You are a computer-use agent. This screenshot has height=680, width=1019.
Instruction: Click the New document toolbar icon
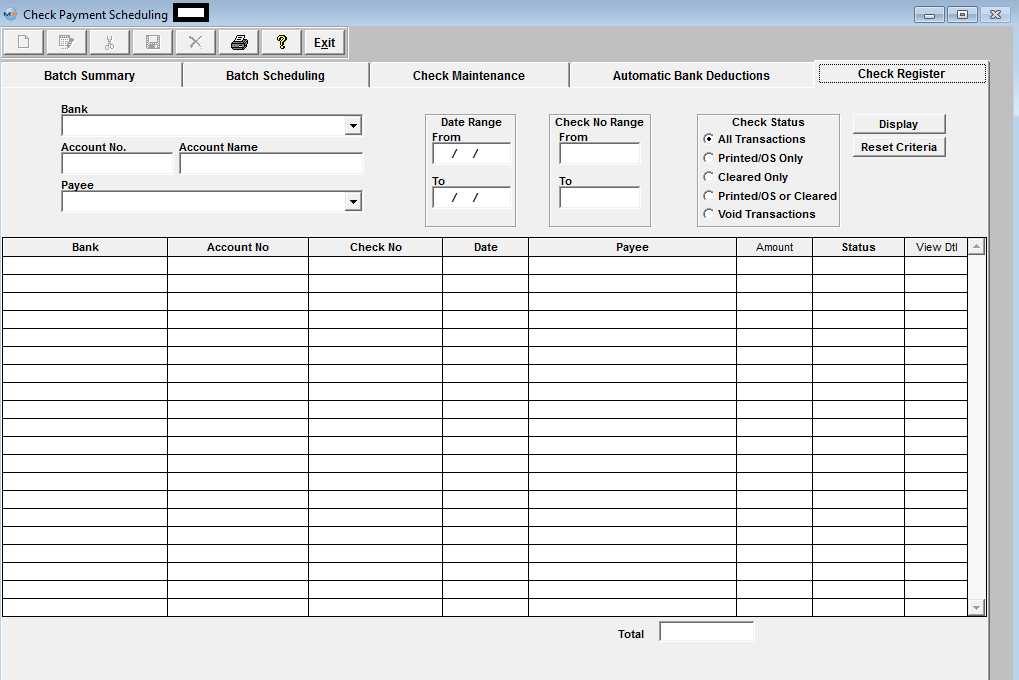click(24, 42)
